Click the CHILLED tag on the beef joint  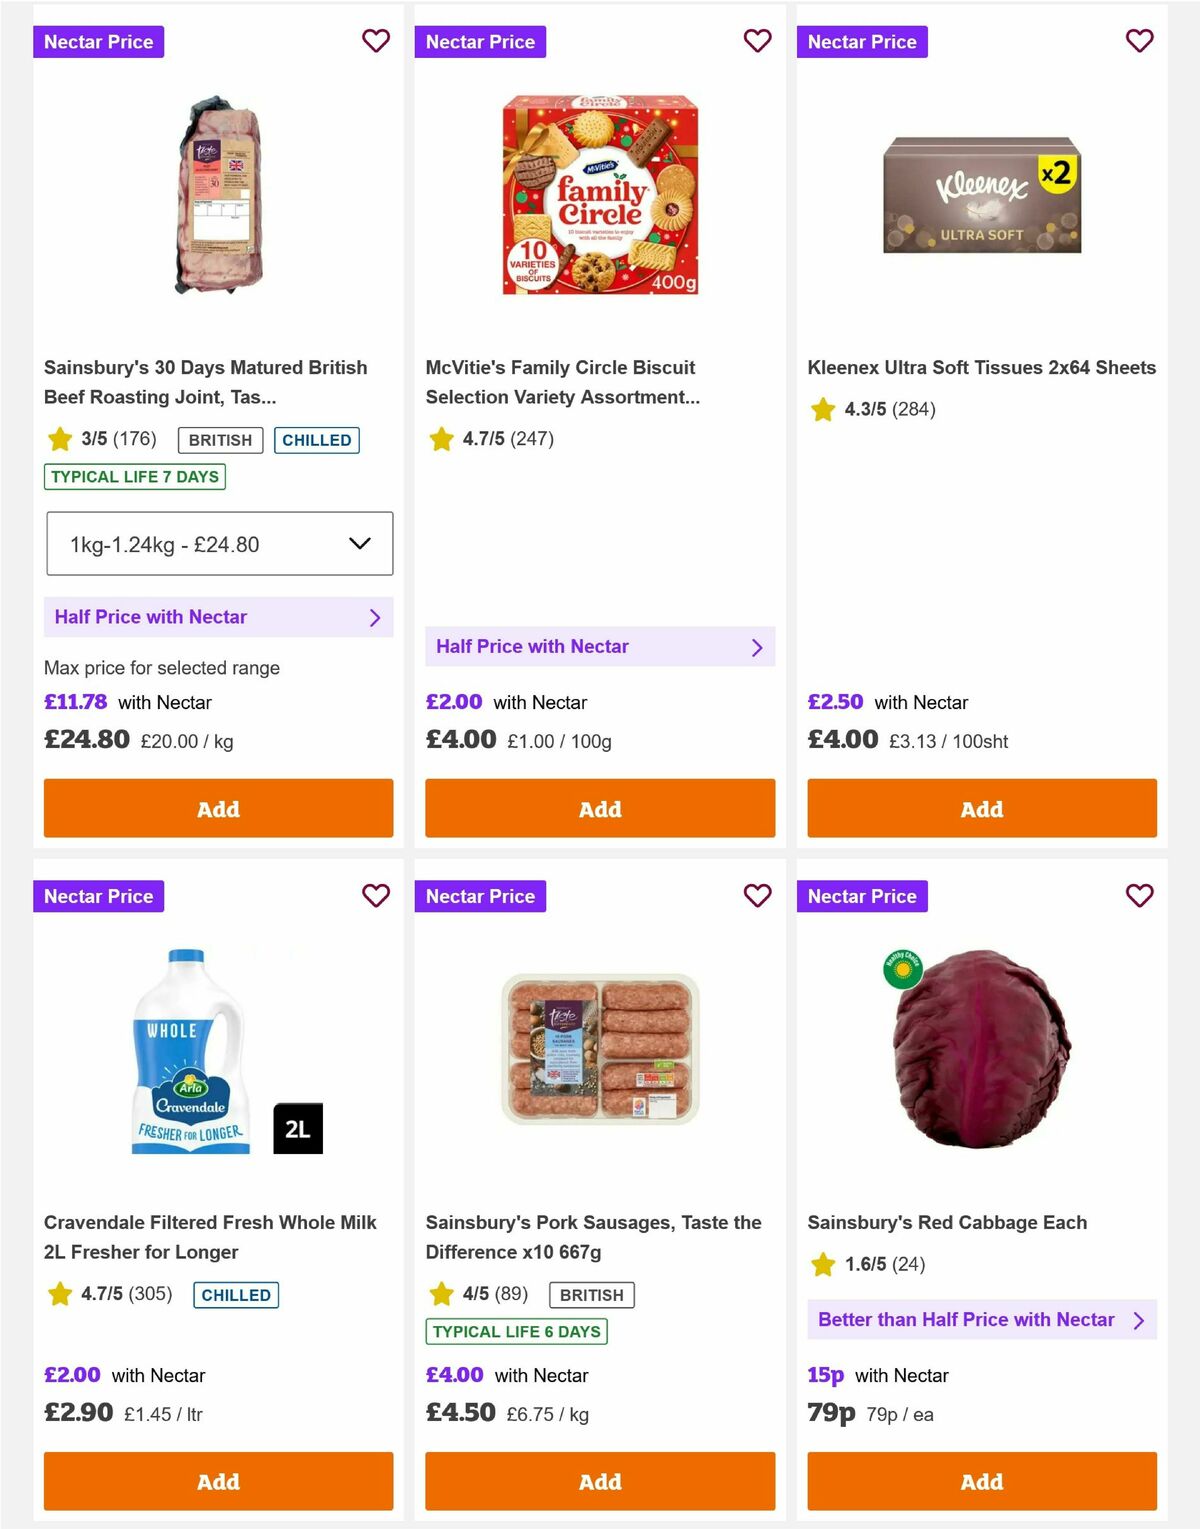tap(317, 440)
